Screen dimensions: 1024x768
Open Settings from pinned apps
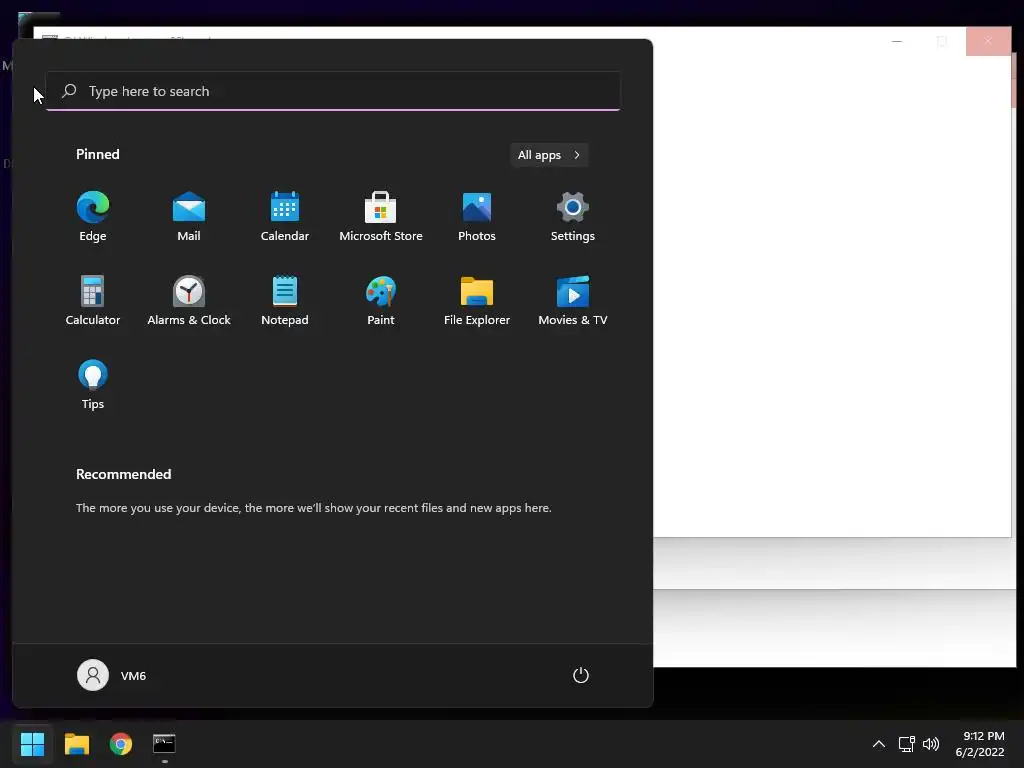coord(573,216)
